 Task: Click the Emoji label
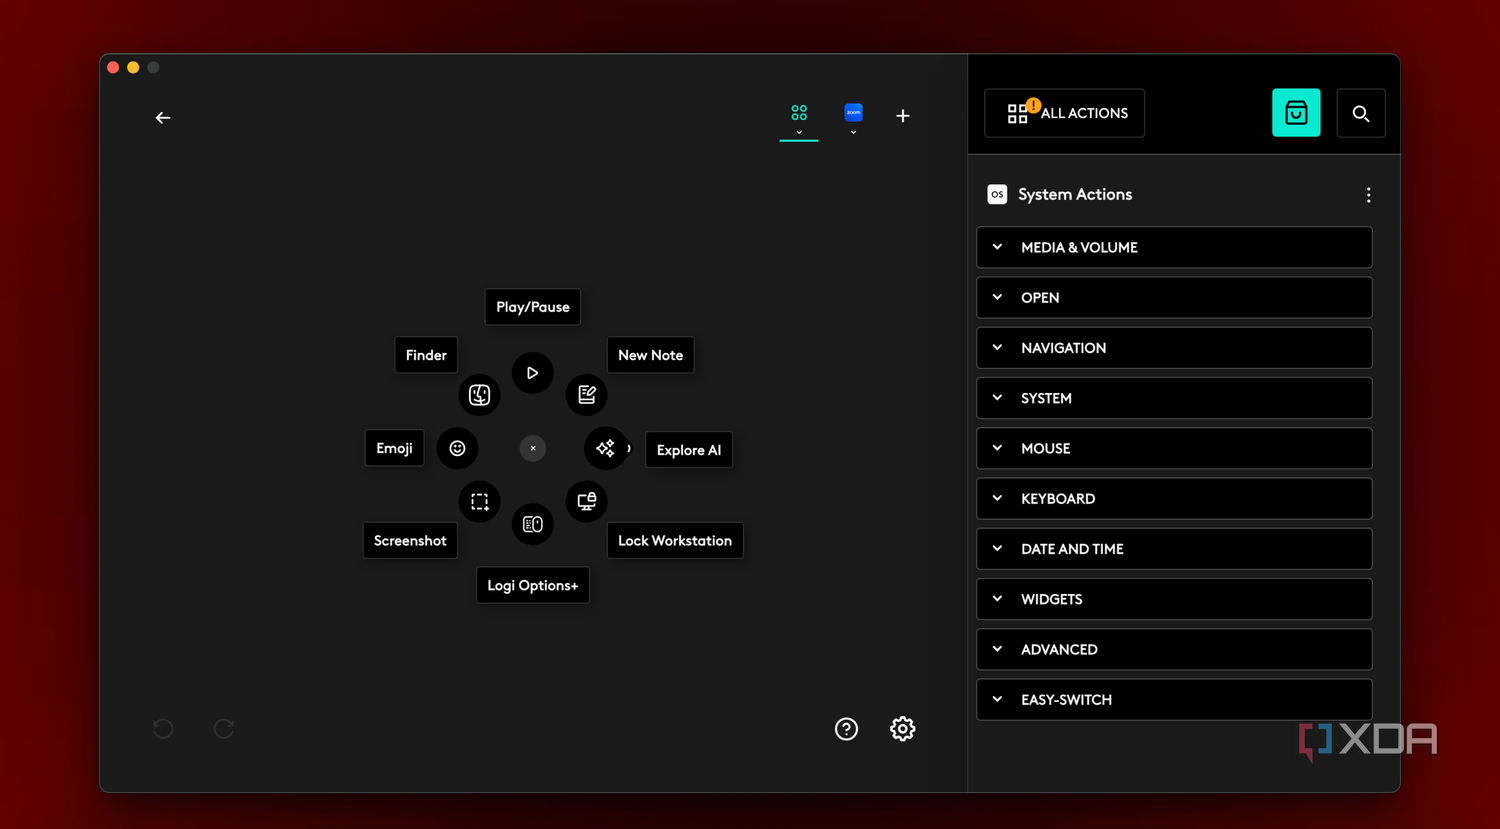point(394,448)
